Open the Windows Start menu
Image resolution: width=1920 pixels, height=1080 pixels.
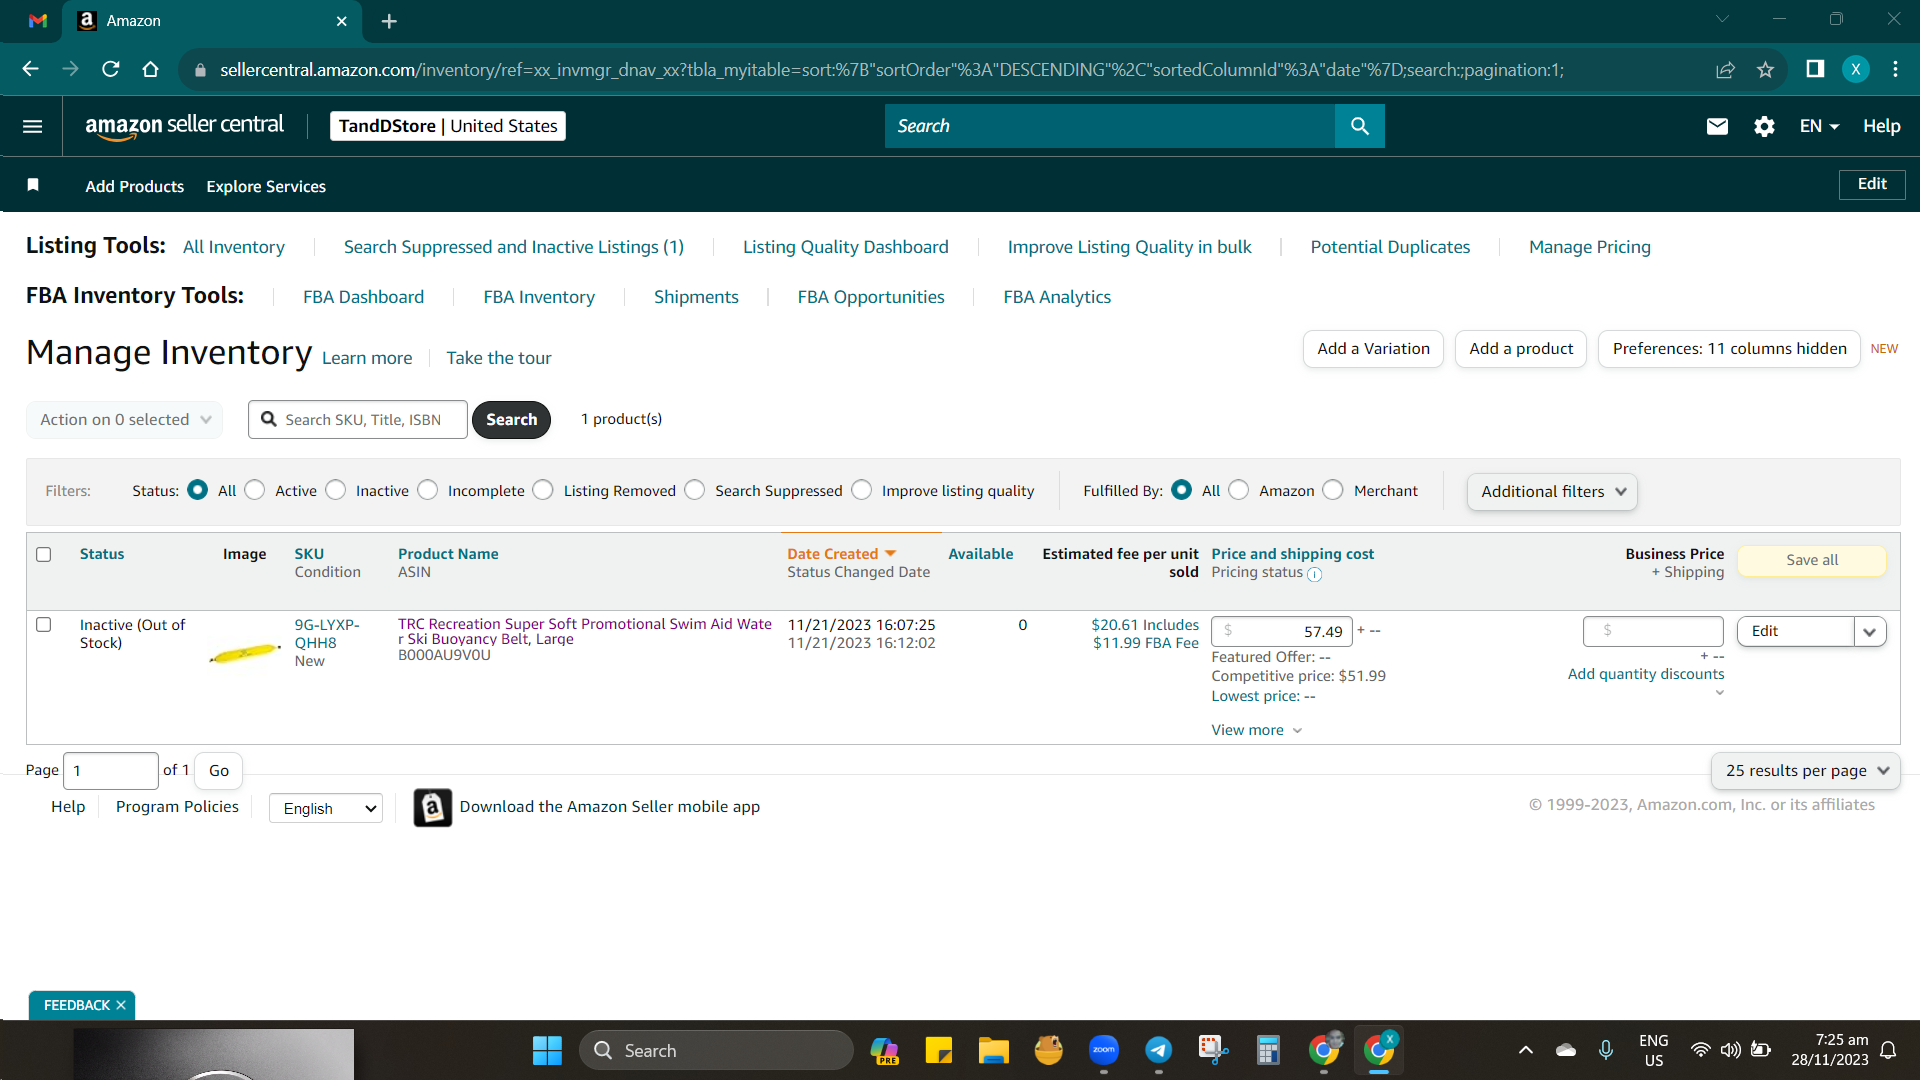pos(547,1050)
